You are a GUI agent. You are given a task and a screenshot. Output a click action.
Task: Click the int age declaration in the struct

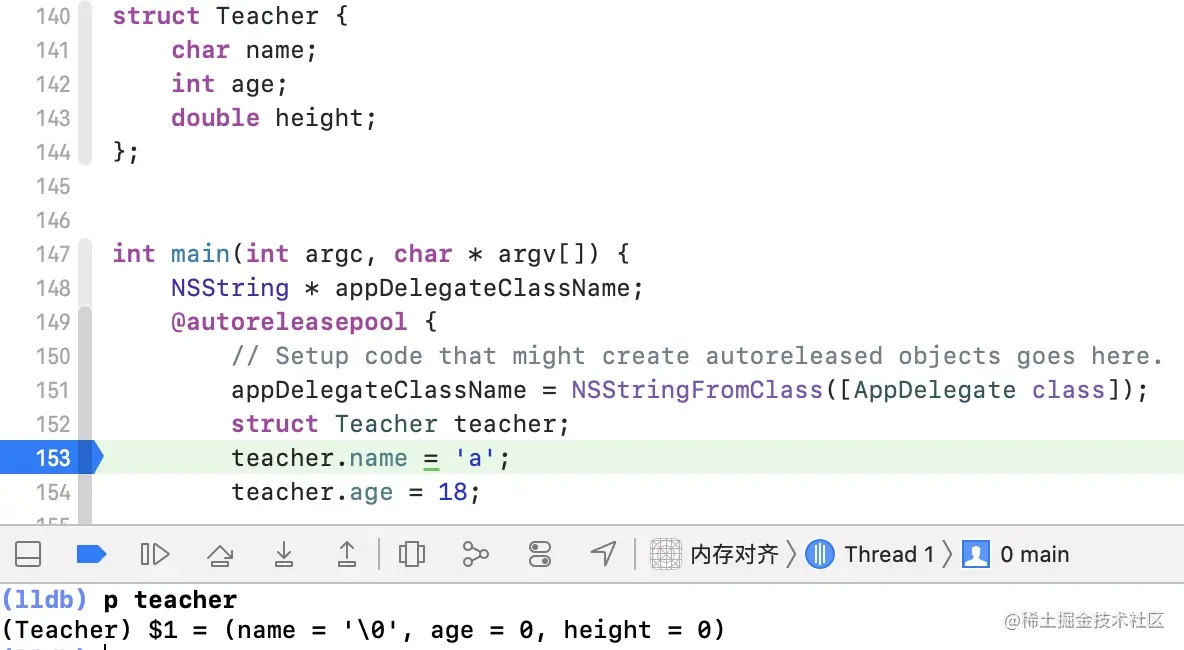(x=230, y=84)
